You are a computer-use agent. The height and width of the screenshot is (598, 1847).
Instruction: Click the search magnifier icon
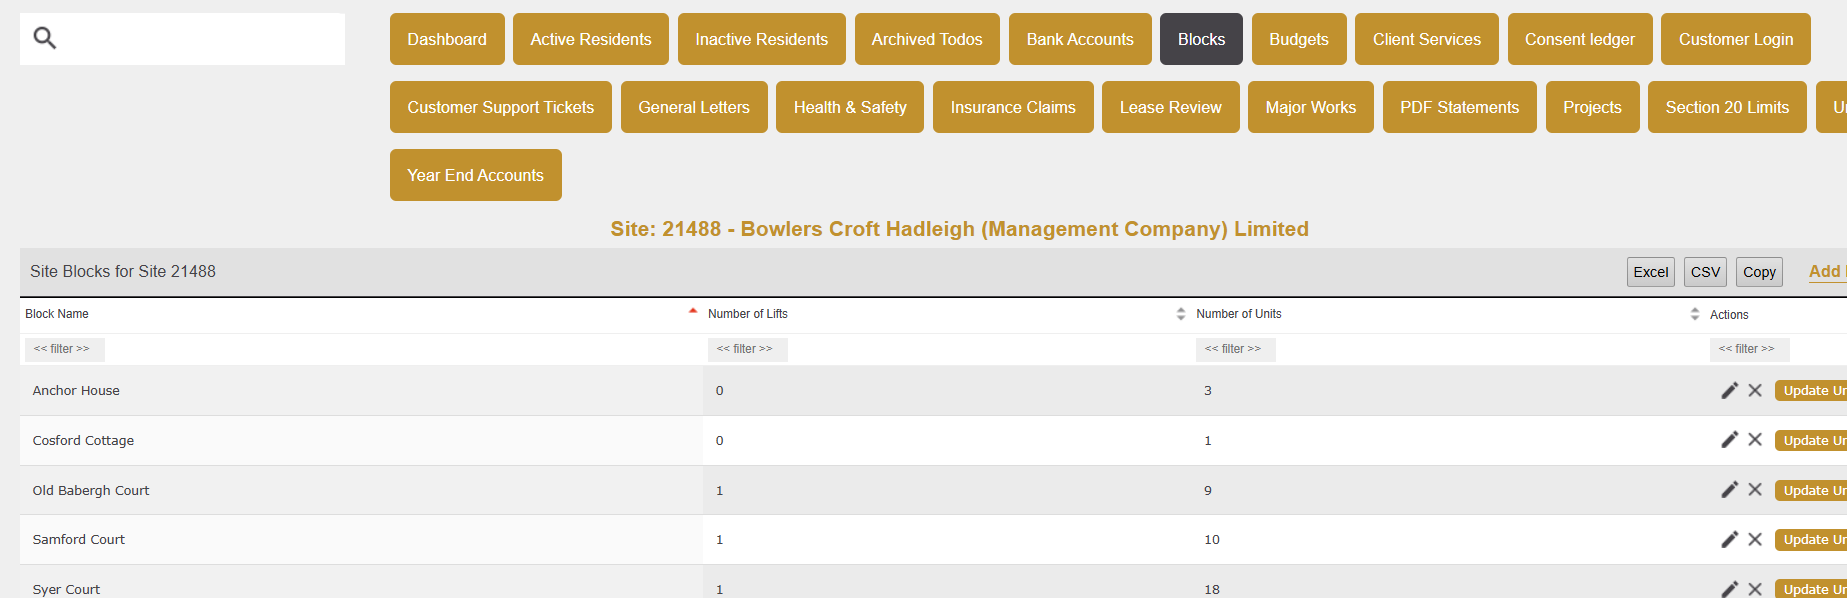tap(45, 38)
